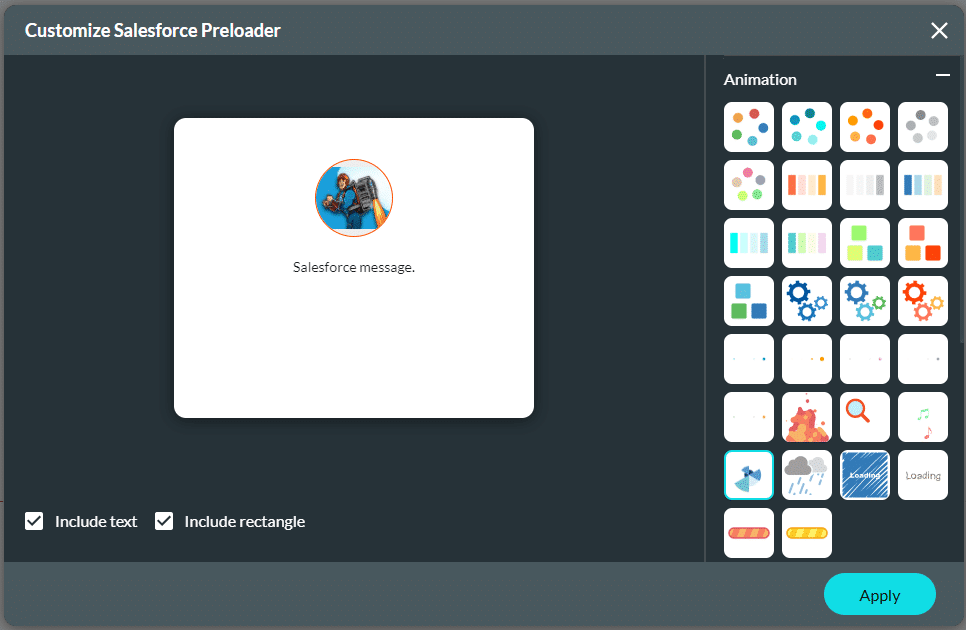Collapse the Animation panel

click(942, 74)
